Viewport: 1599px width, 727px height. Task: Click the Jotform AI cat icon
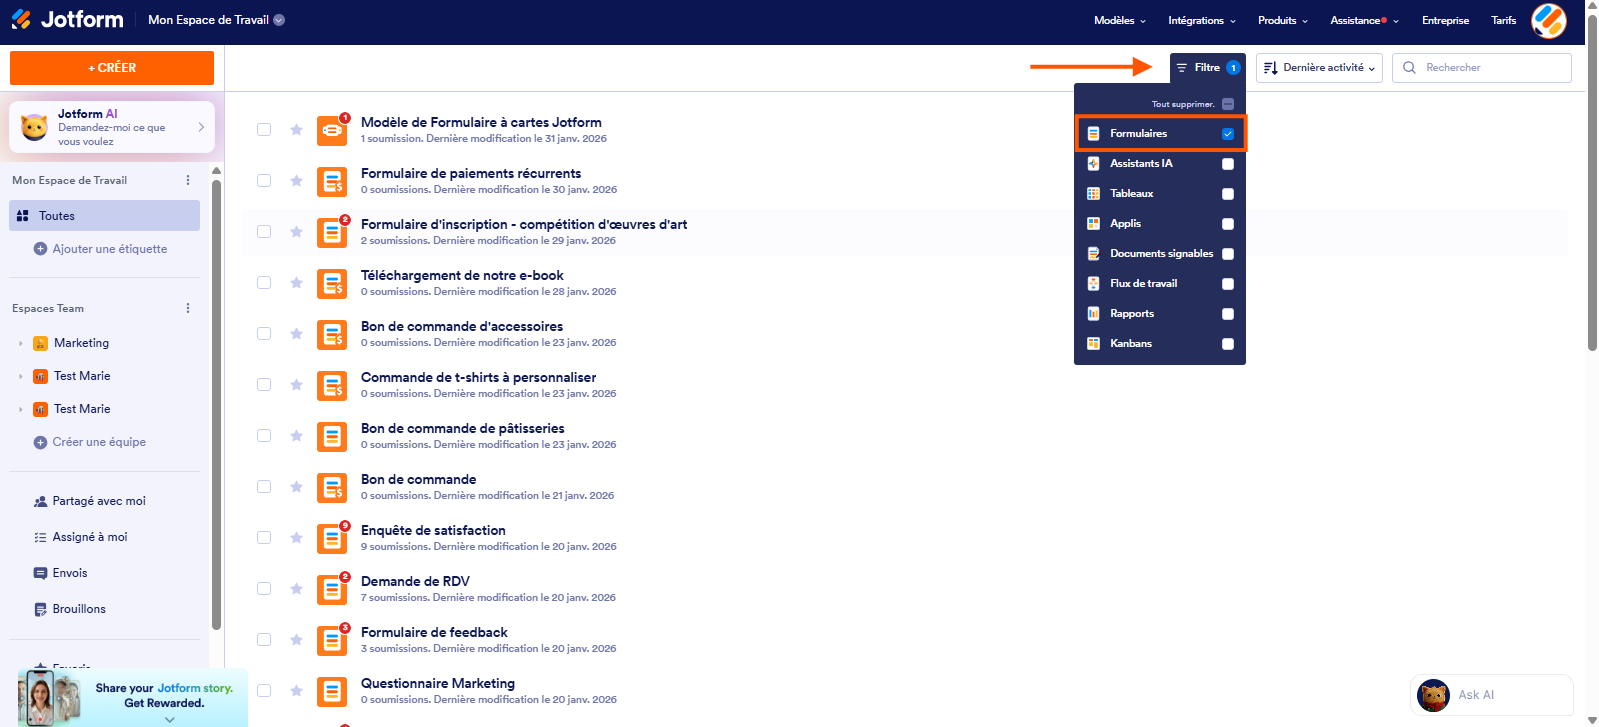34,127
